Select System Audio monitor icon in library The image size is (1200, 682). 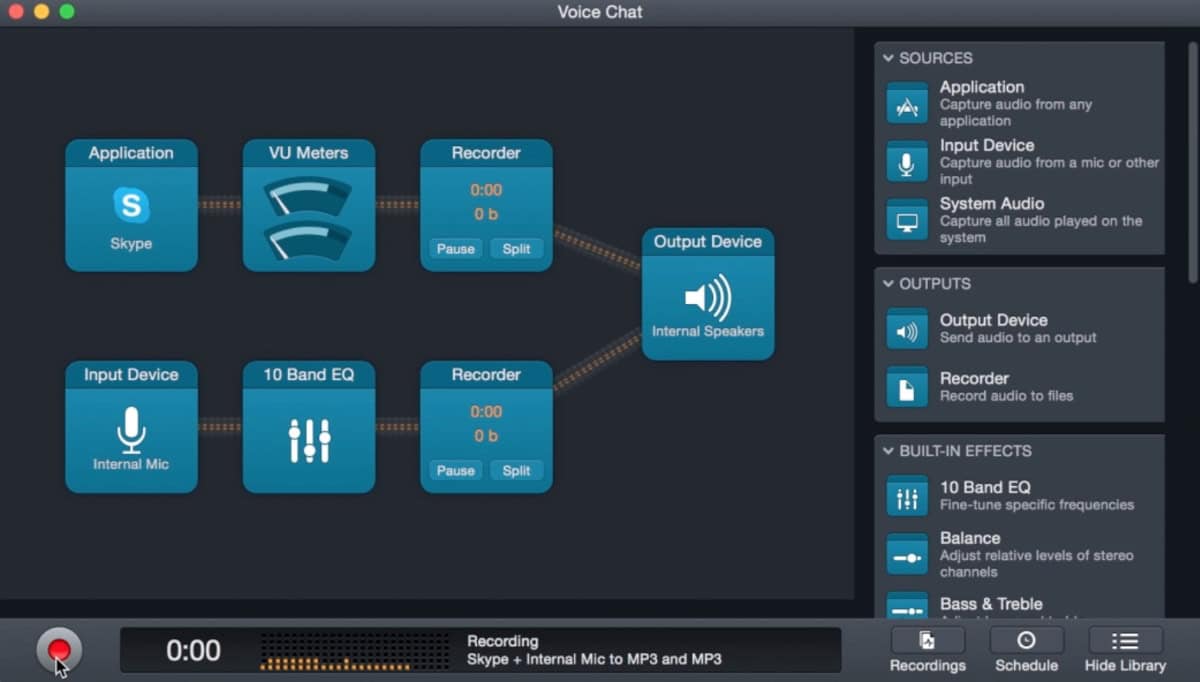tap(907, 219)
